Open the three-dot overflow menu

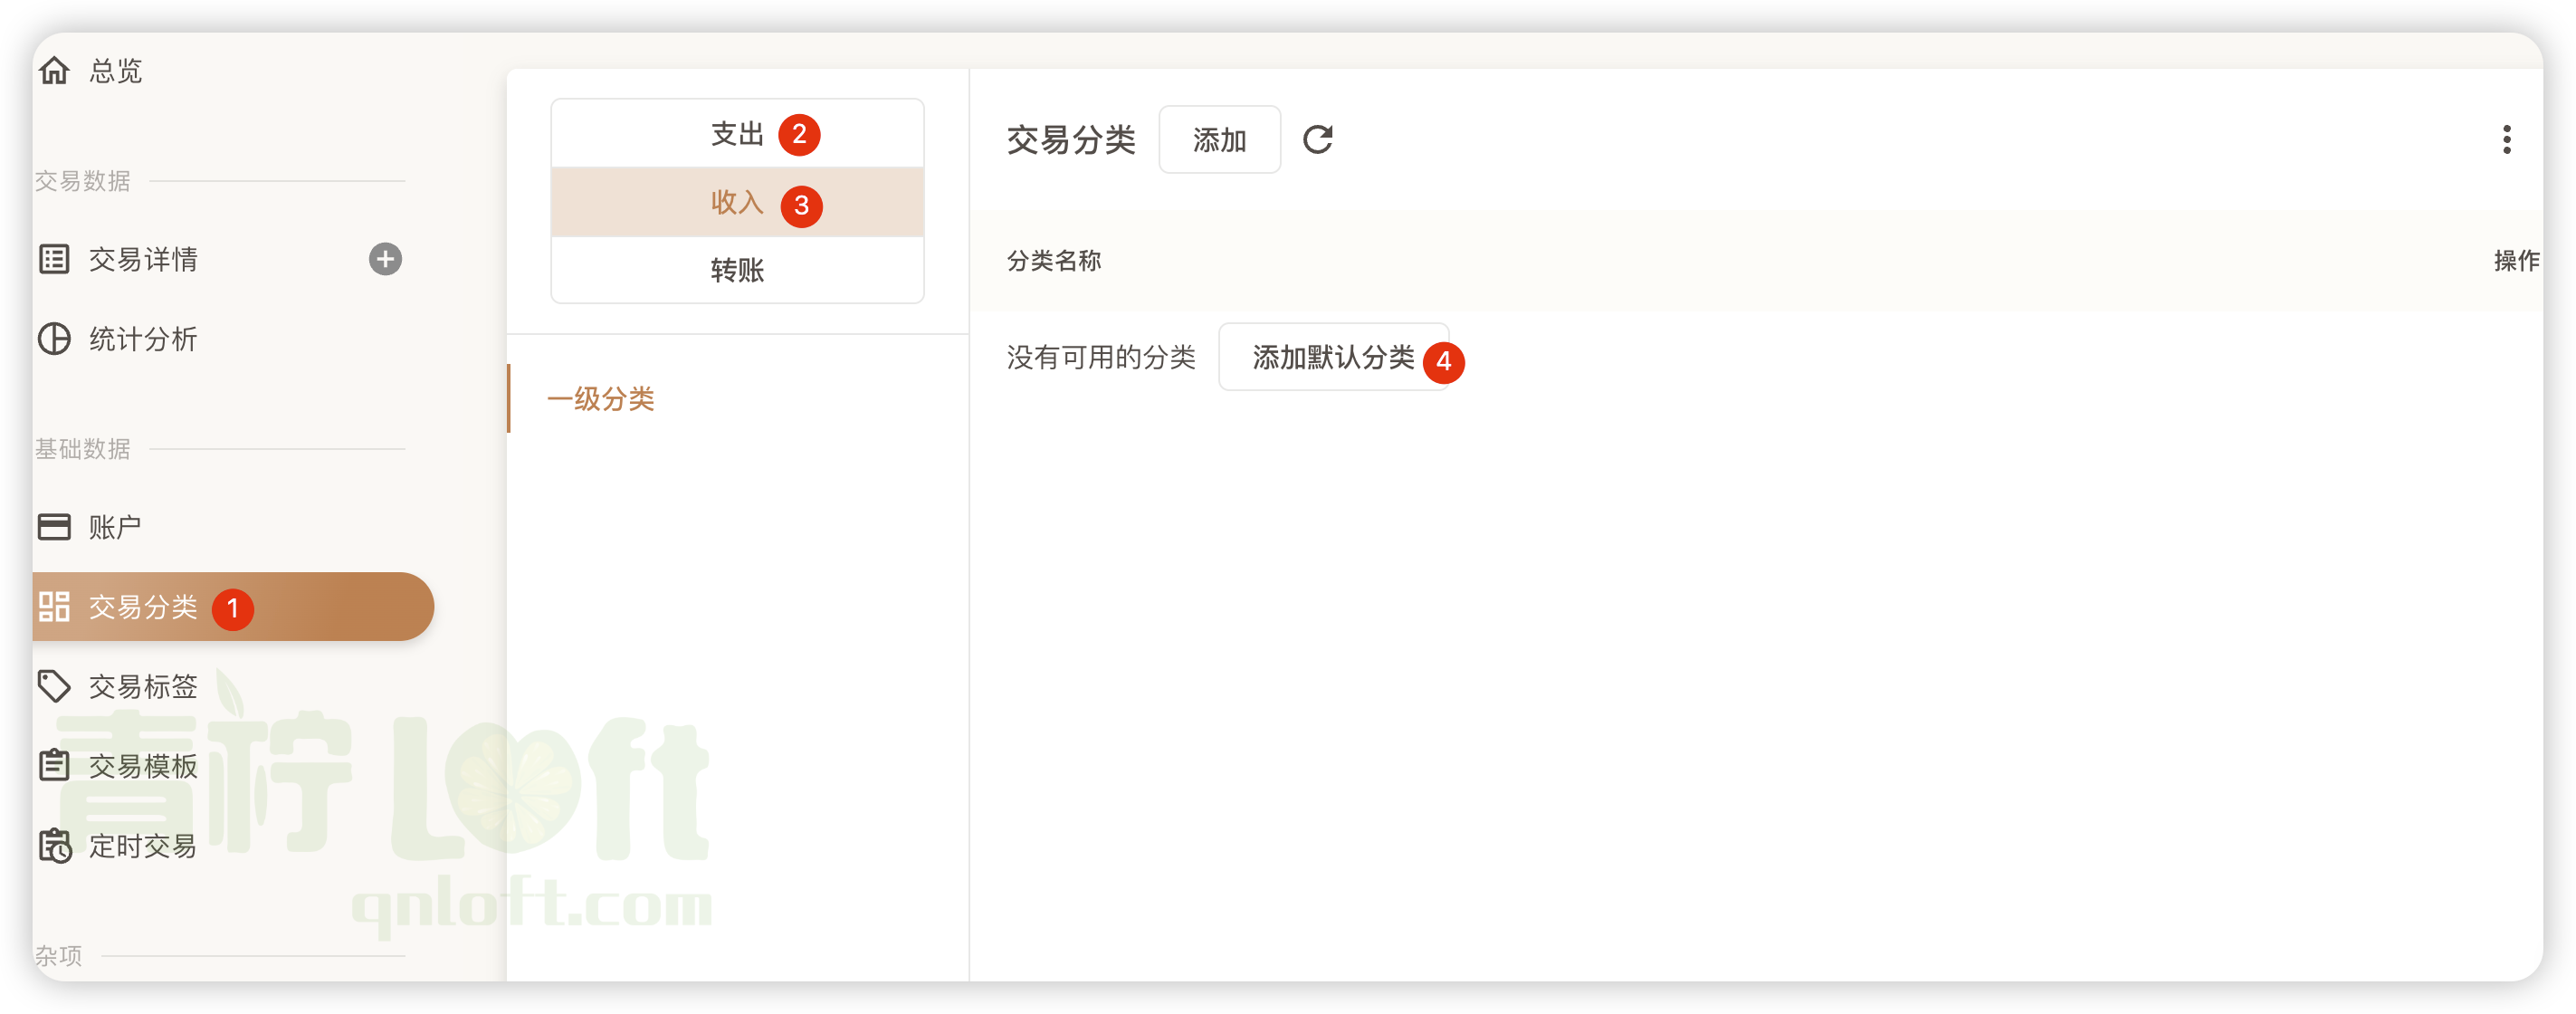2506,139
